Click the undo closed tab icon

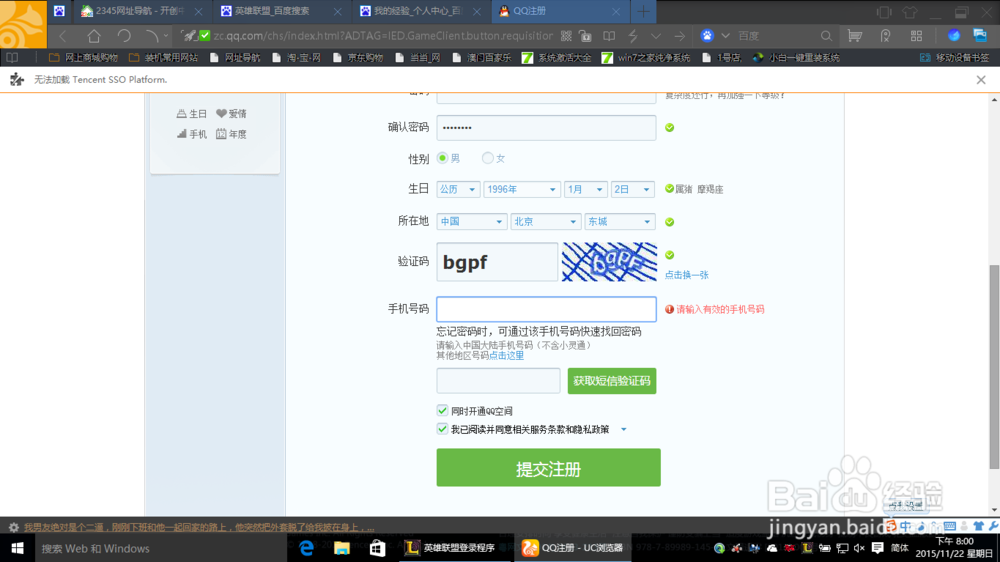point(151,36)
